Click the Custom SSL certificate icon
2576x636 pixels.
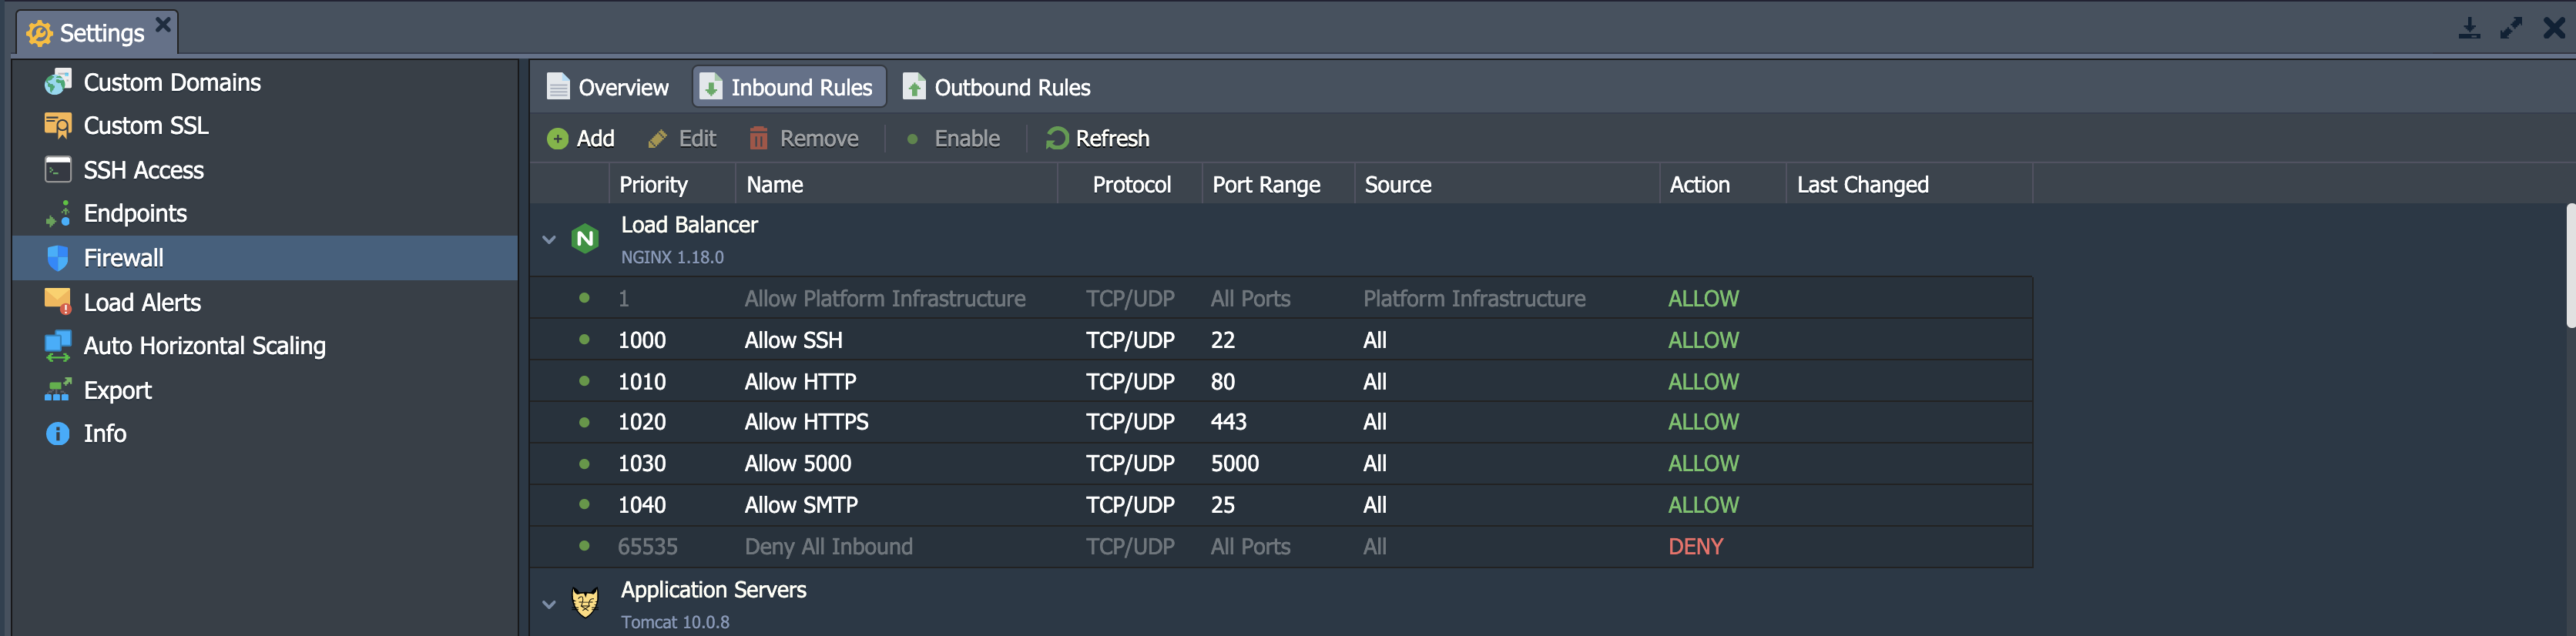point(58,126)
